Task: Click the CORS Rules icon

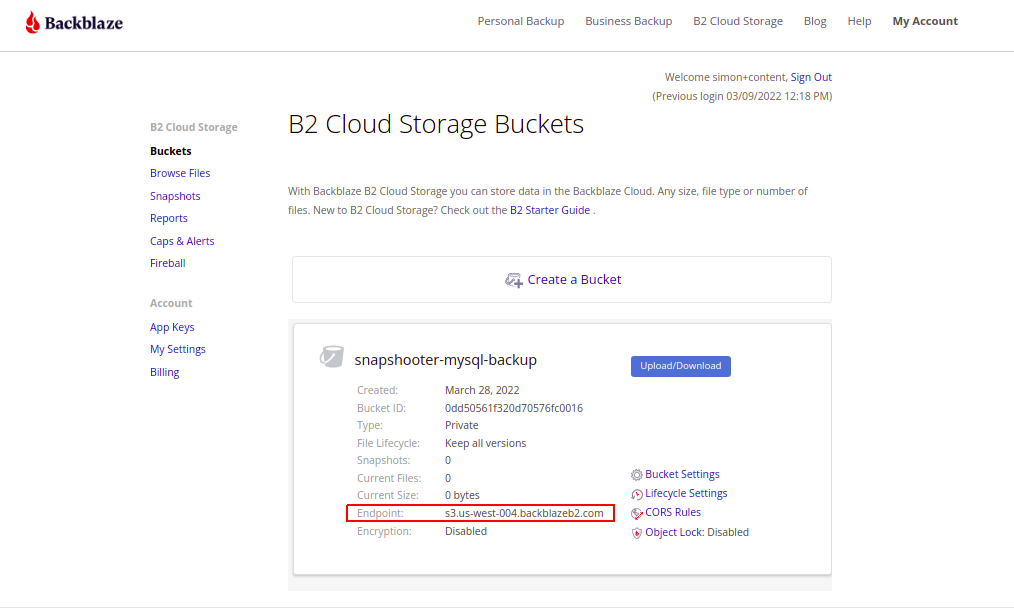Action: (637, 513)
